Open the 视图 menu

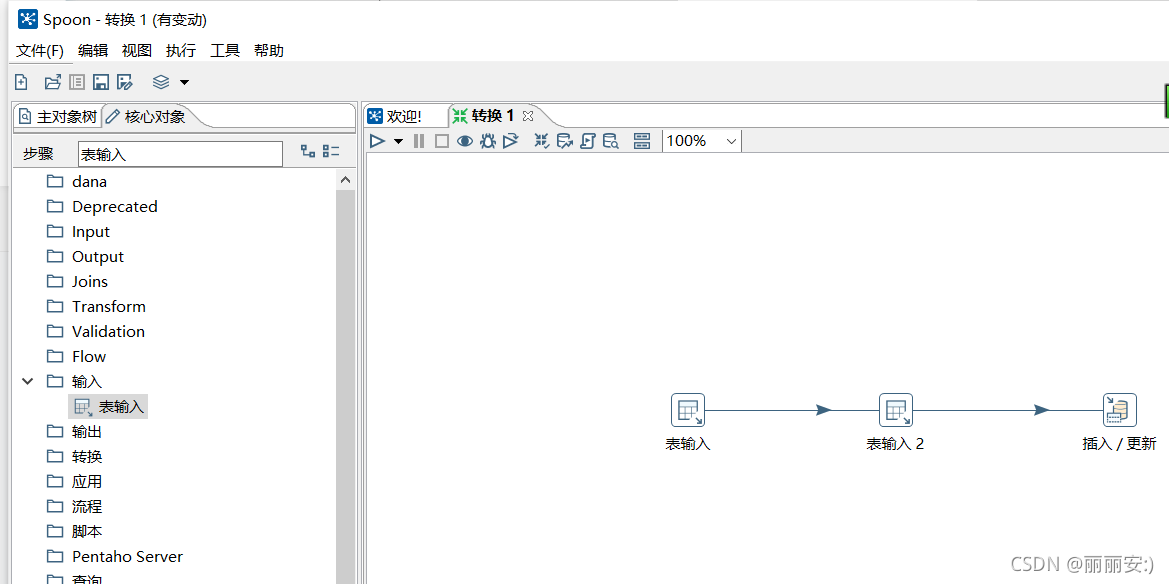click(137, 51)
